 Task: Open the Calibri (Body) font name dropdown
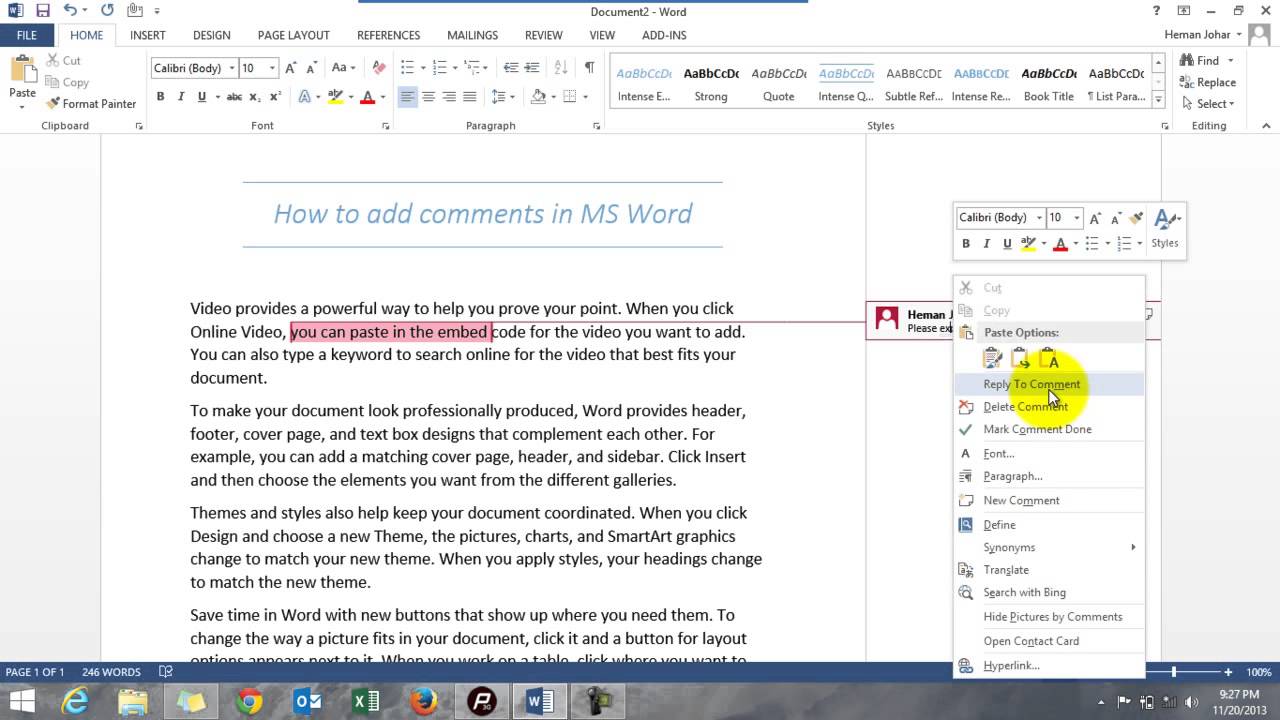pos(232,68)
